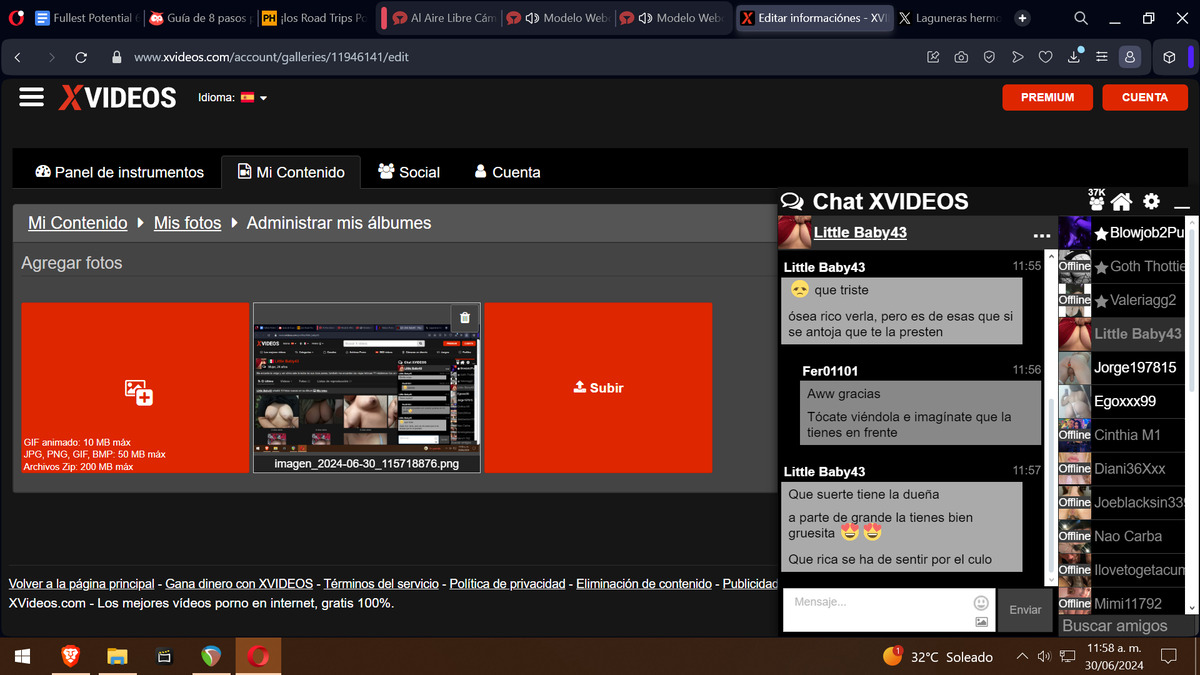Click the chat home icon

(x=1121, y=202)
